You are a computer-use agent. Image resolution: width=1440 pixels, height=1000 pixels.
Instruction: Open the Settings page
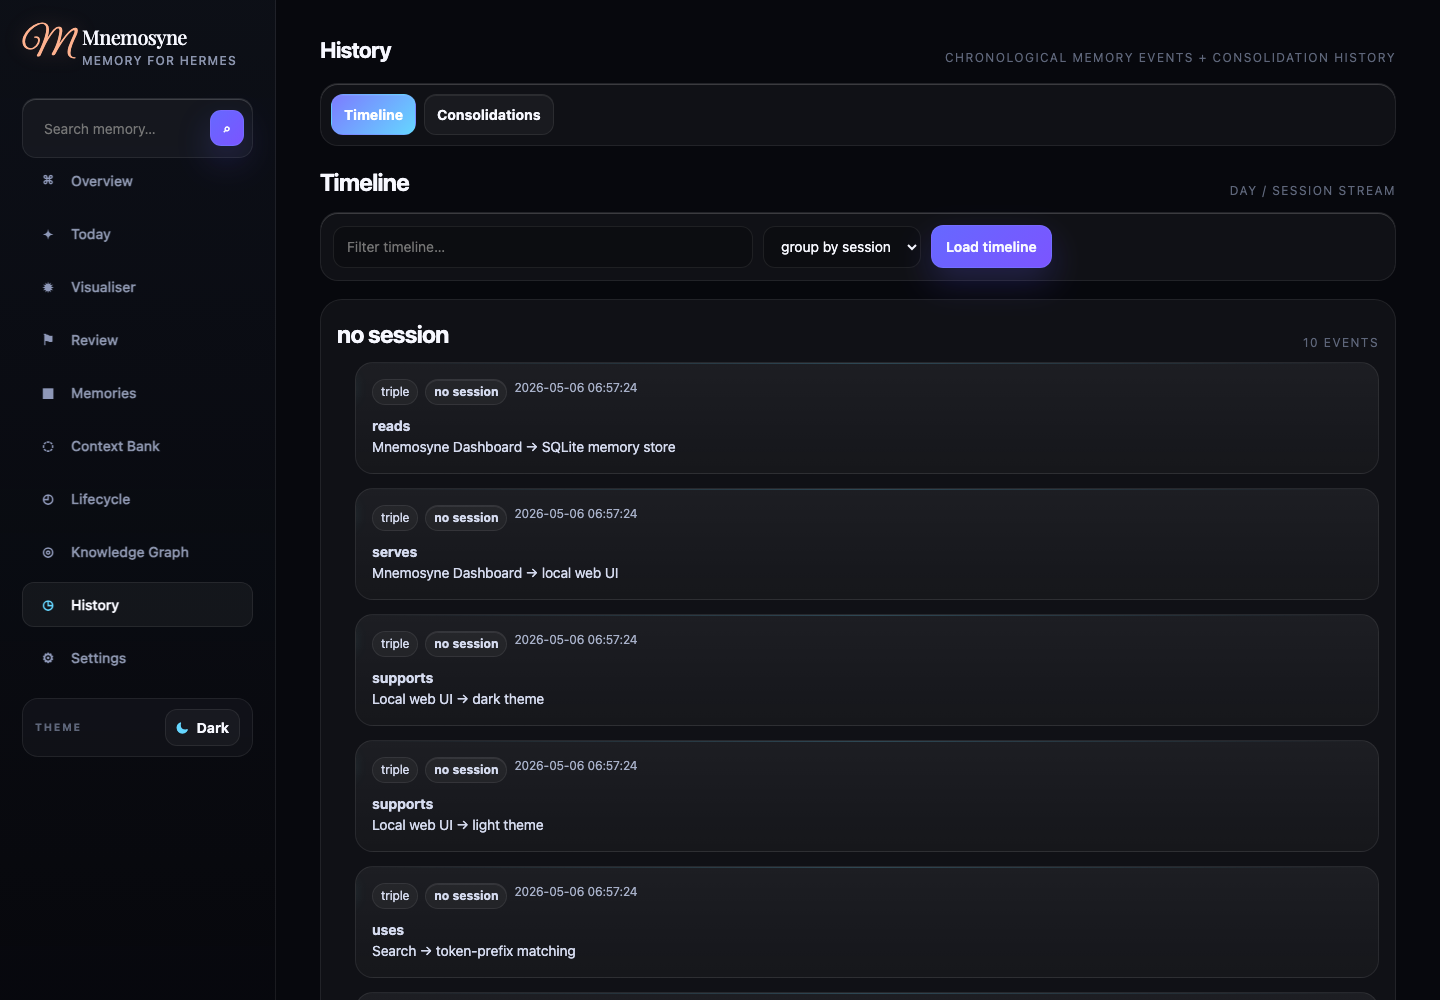137,658
